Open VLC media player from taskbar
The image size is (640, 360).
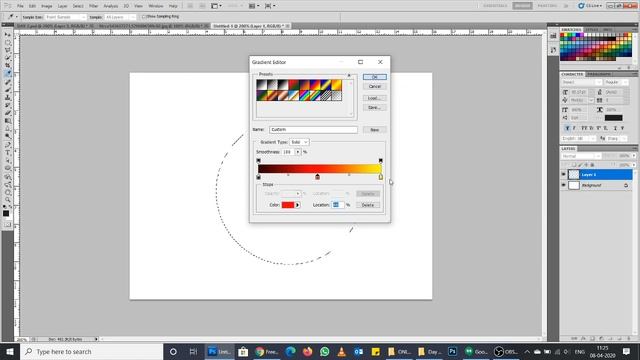[341, 351]
